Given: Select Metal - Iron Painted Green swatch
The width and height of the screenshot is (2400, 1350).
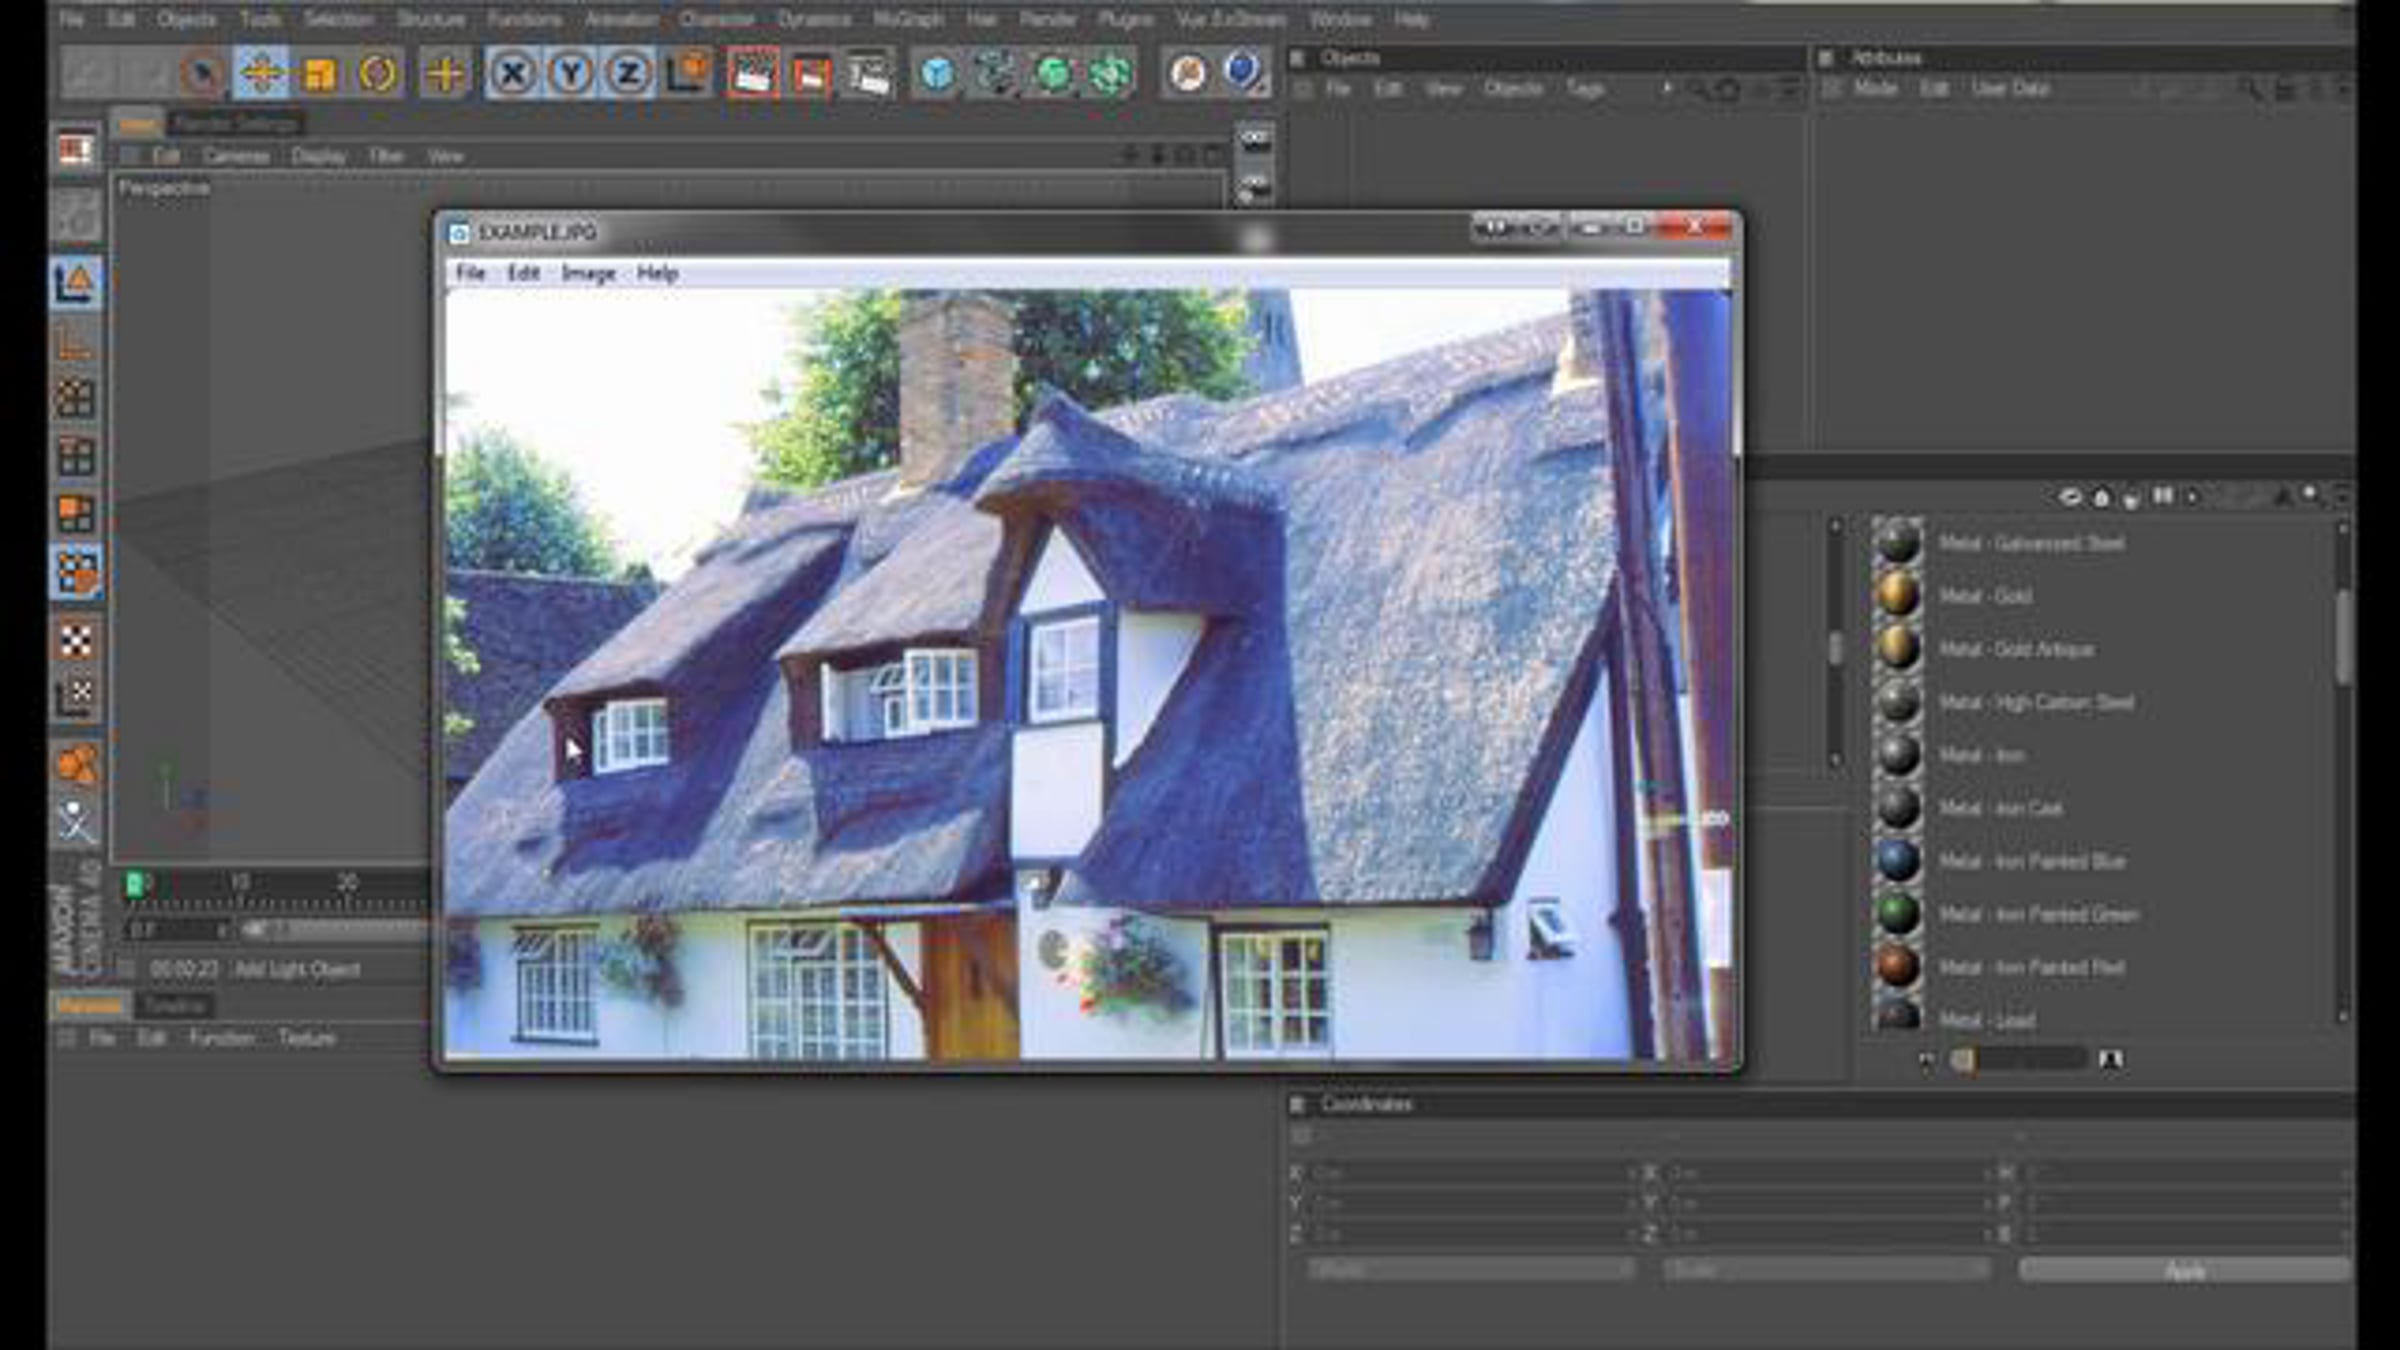Looking at the screenshot, I should pyautogui.click(x=1897, y=914).
